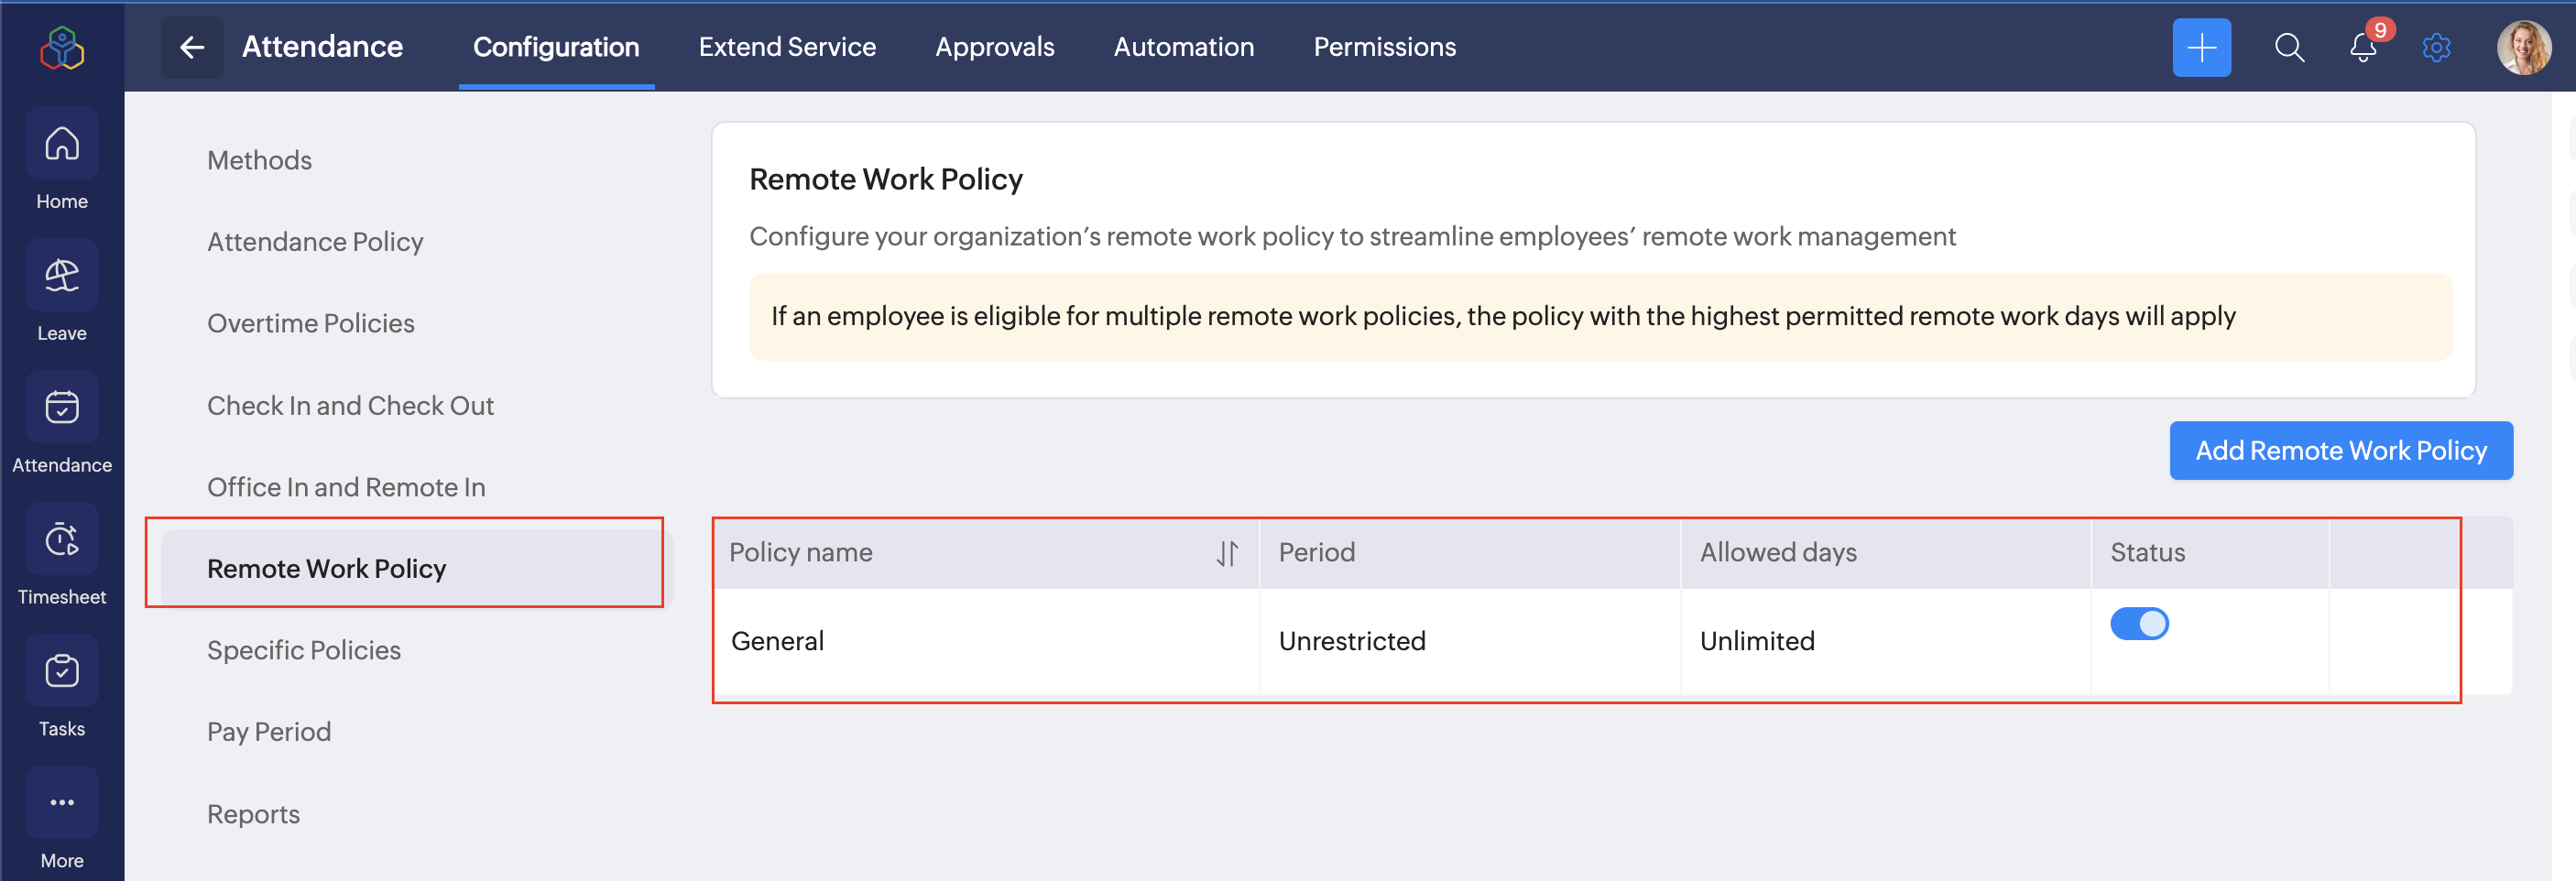Open the search magnifier icon

click(x=2289, y=47)
